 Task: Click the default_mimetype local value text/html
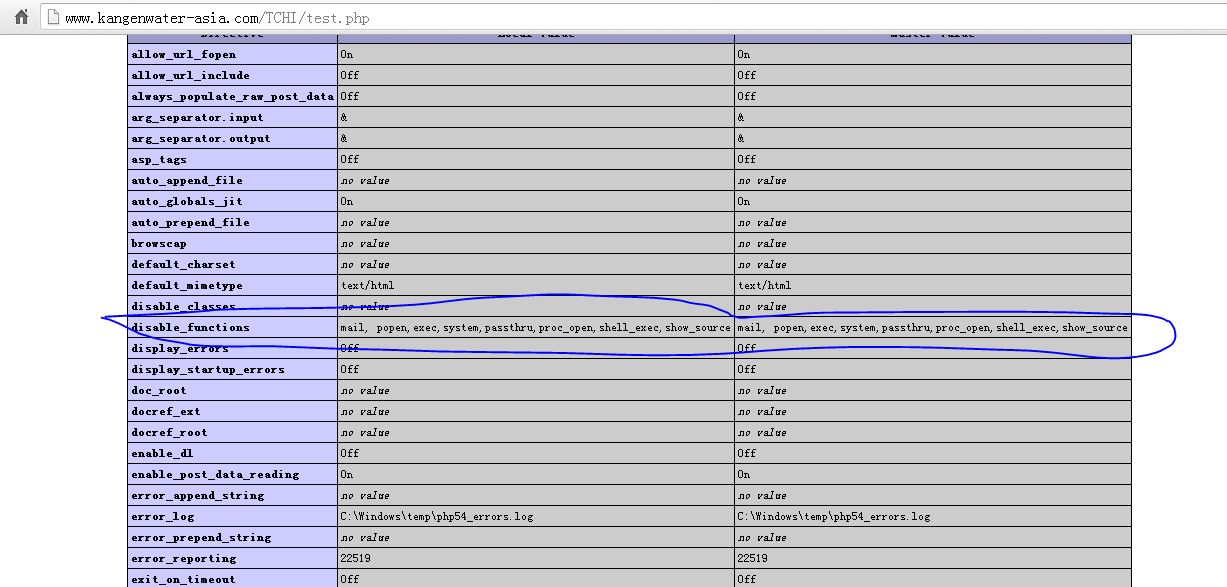pos(367,285)
